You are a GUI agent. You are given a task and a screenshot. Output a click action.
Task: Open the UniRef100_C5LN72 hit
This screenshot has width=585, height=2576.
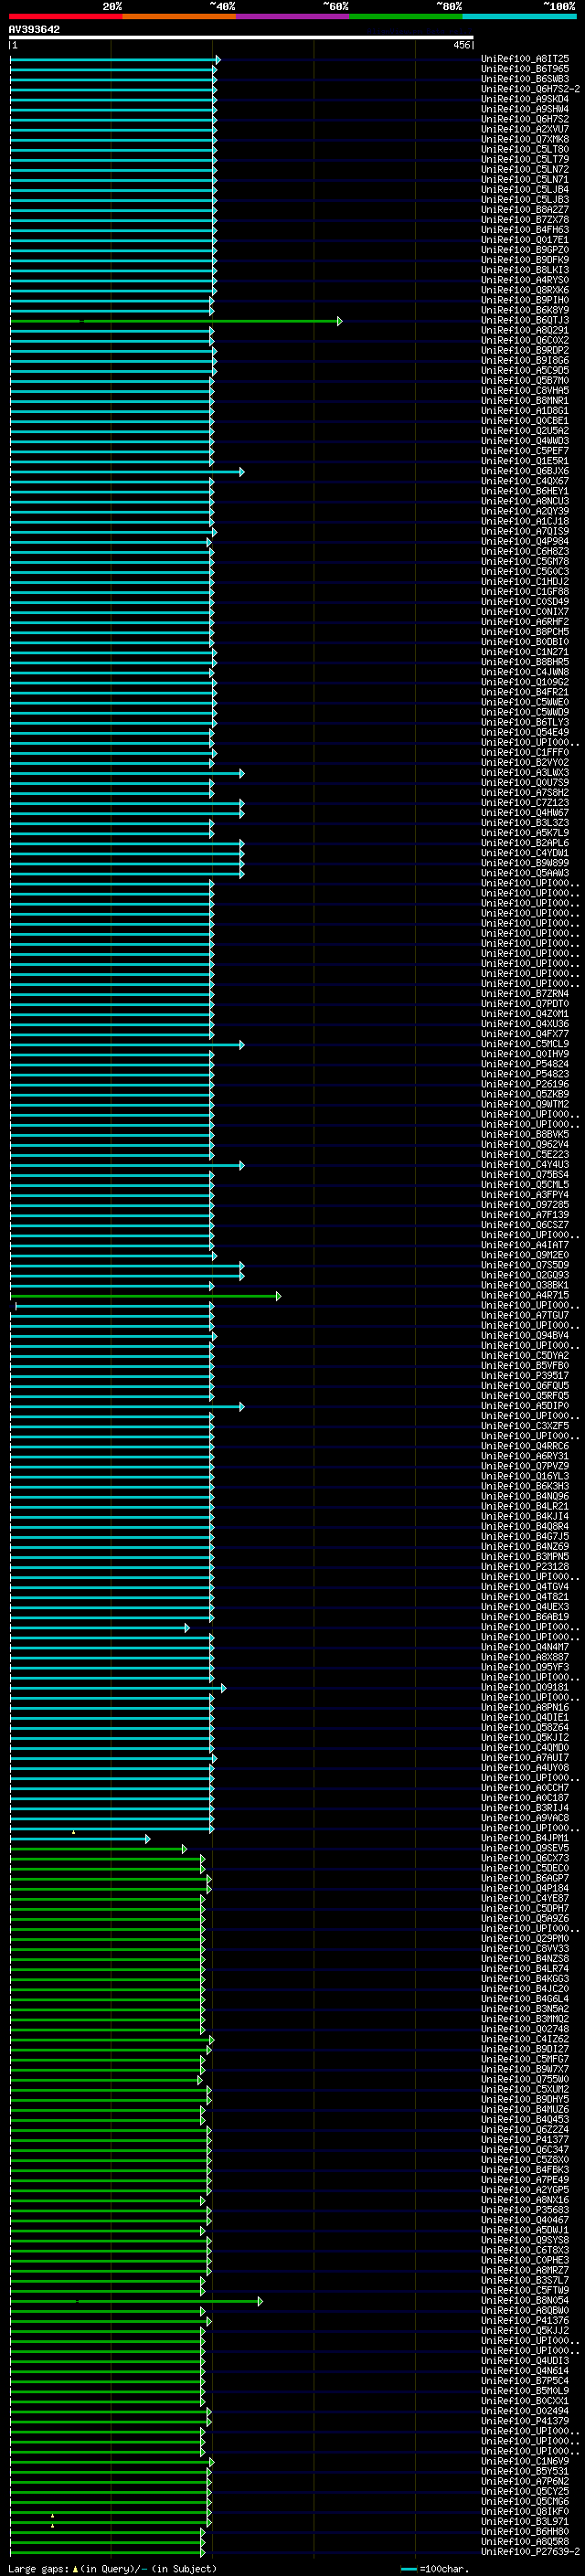click(x=525, y=169)
